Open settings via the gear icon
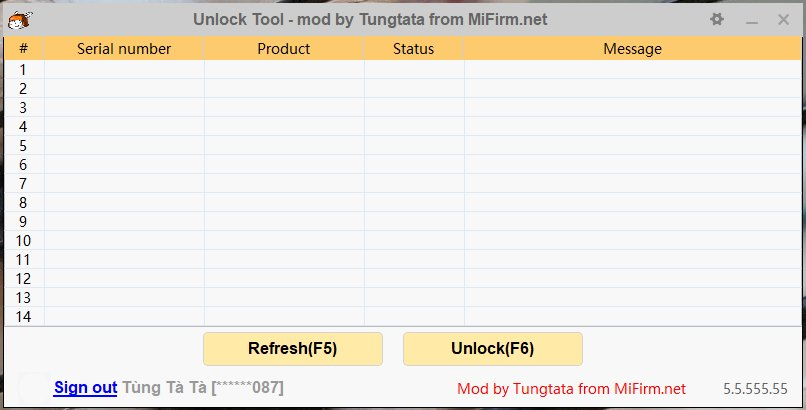Viewport: 806px width, 410px height. pos(716,19)
